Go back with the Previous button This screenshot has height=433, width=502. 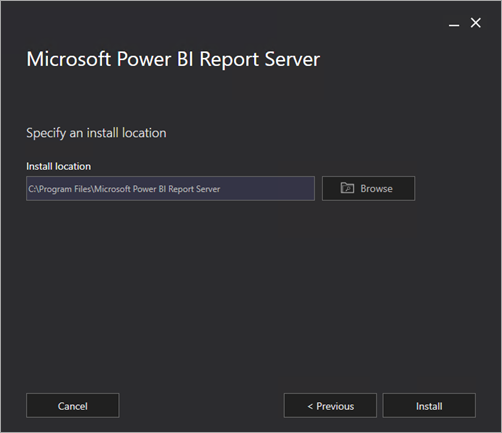tap(330, 406)
